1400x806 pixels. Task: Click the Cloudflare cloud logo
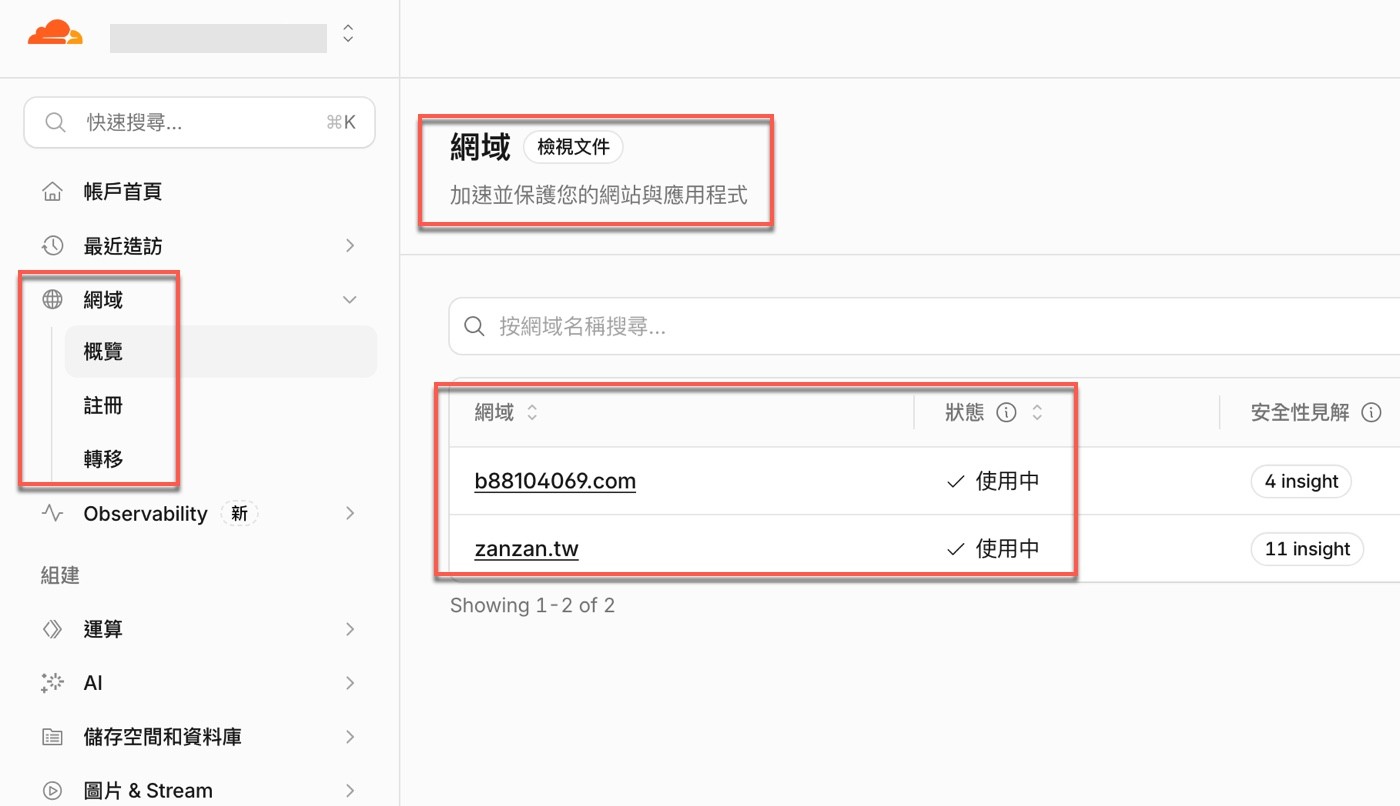[x=55, y=33]
